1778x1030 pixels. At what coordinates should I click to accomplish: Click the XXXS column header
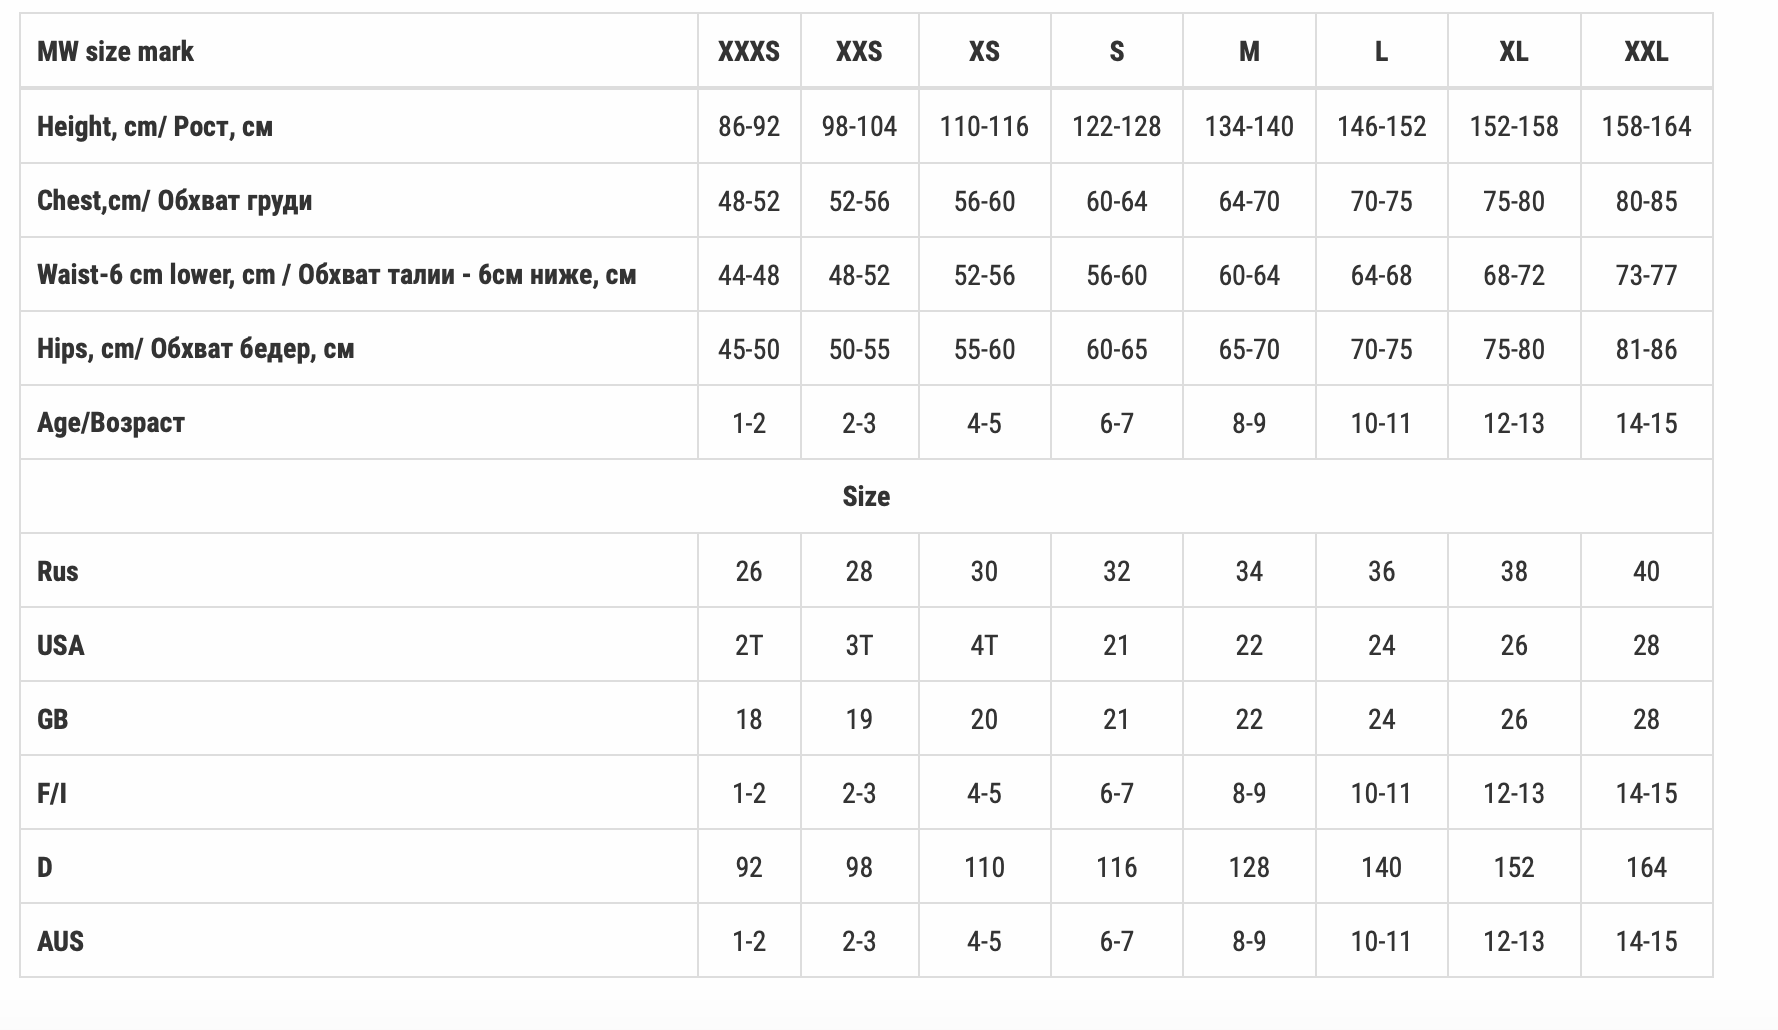click(748, 51)
